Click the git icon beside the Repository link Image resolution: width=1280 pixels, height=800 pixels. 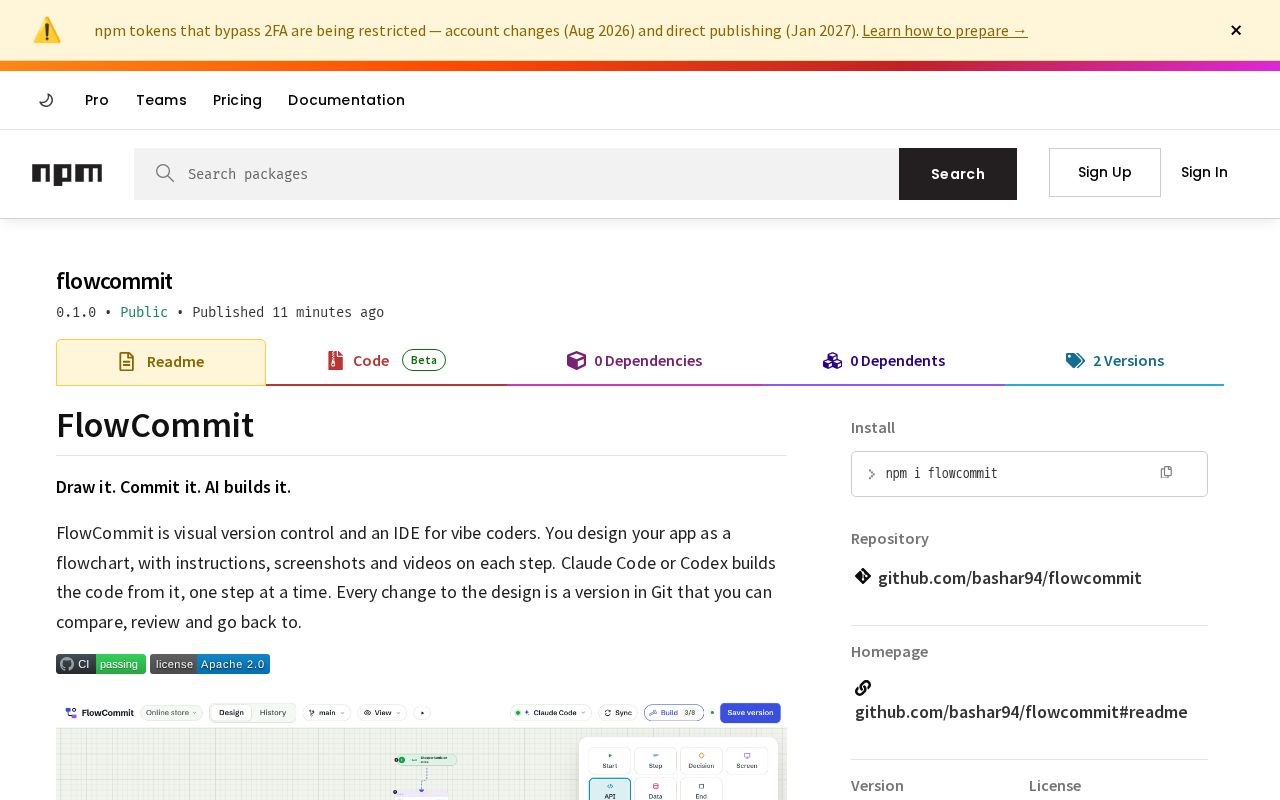tap(863, 576)
